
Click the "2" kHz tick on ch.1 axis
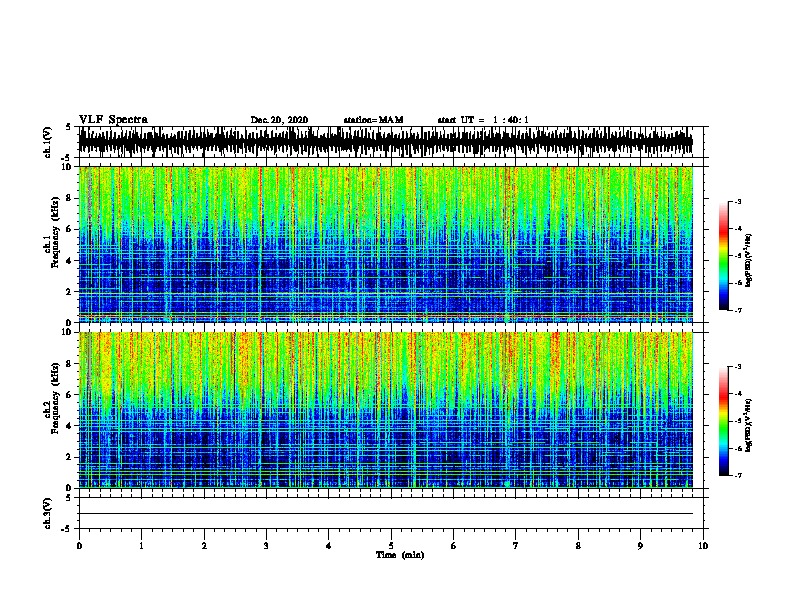coord(69,291)
